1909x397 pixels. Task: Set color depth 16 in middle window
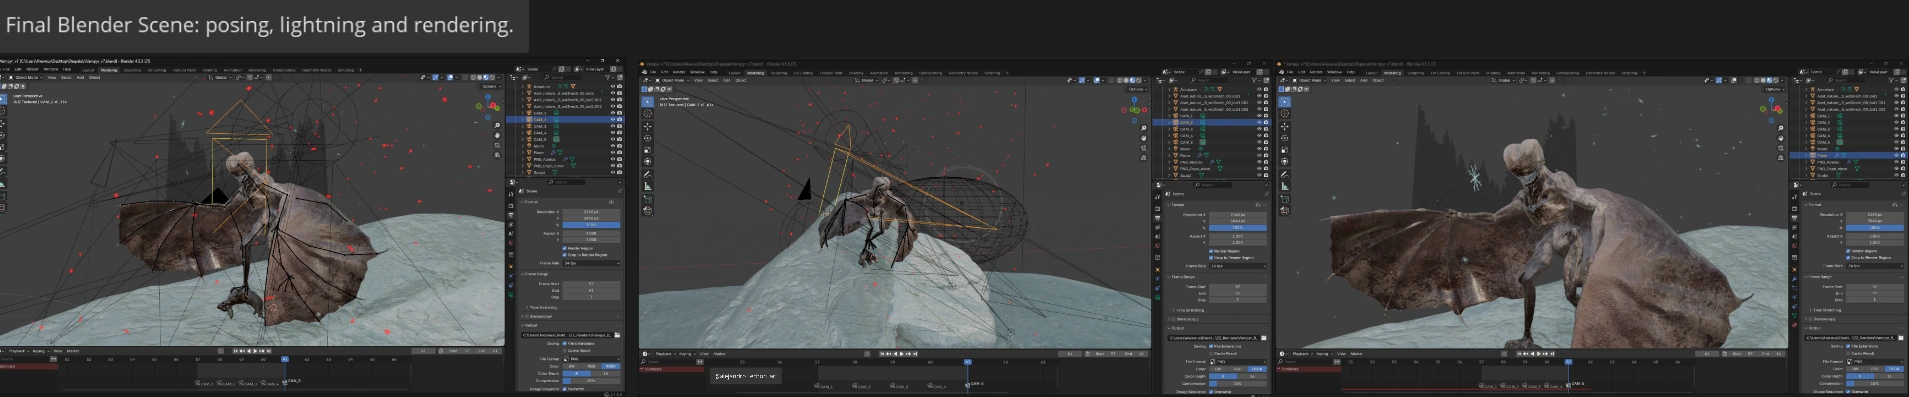(1252, 376)
